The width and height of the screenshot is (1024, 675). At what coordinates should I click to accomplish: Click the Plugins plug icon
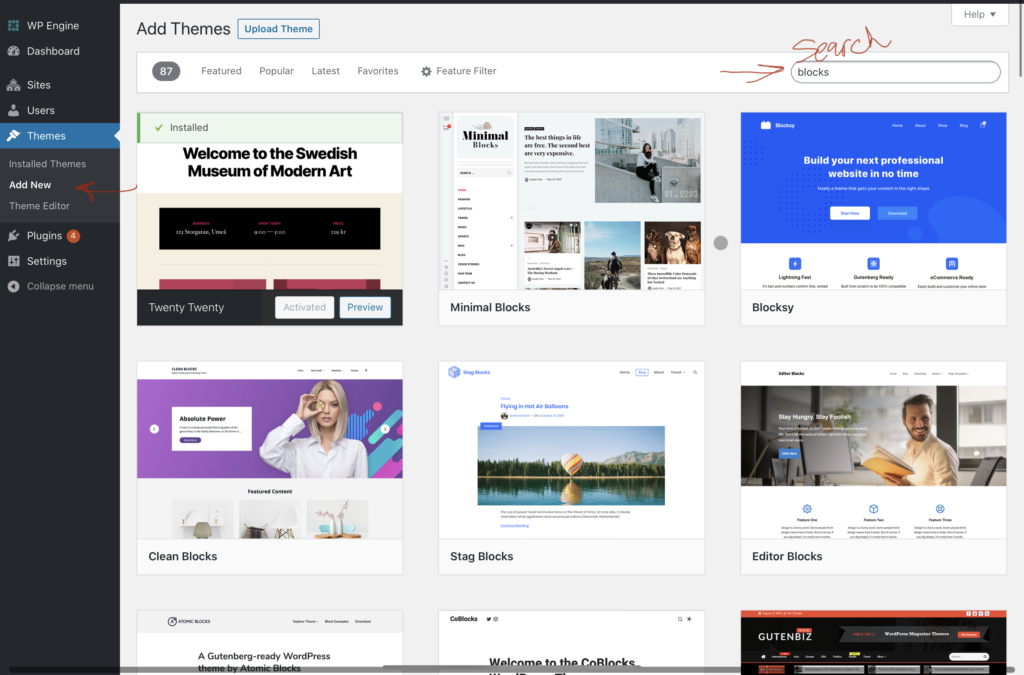click(13, 236)
